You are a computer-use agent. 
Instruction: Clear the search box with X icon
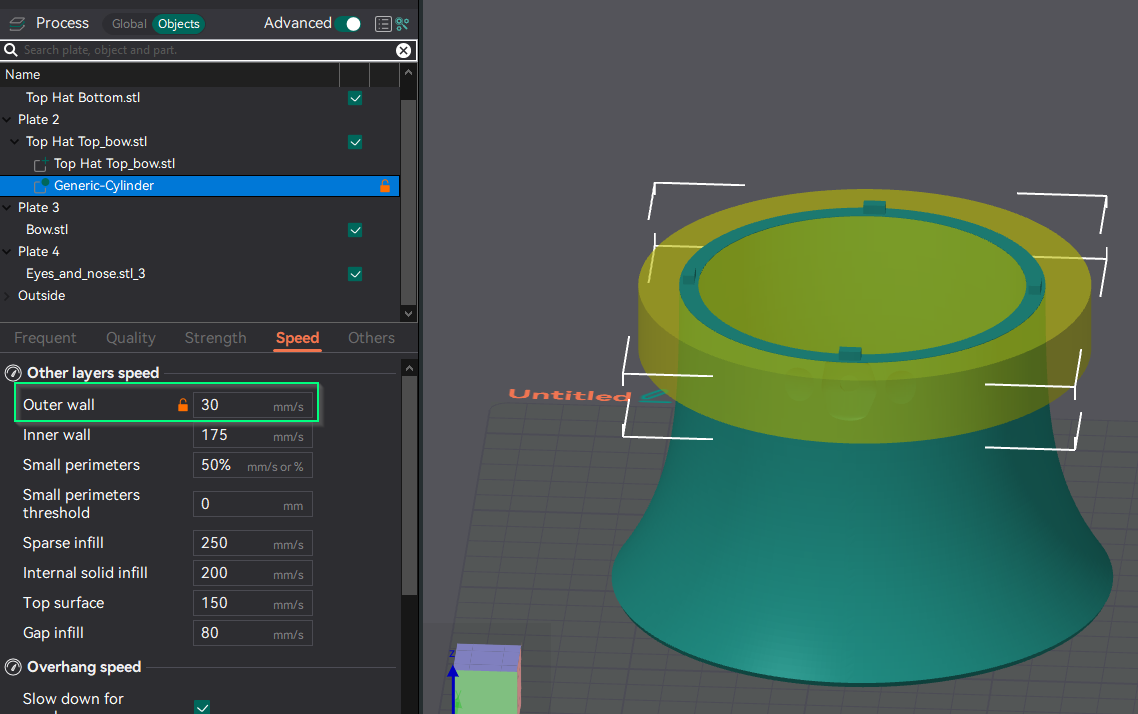(403, 50)
